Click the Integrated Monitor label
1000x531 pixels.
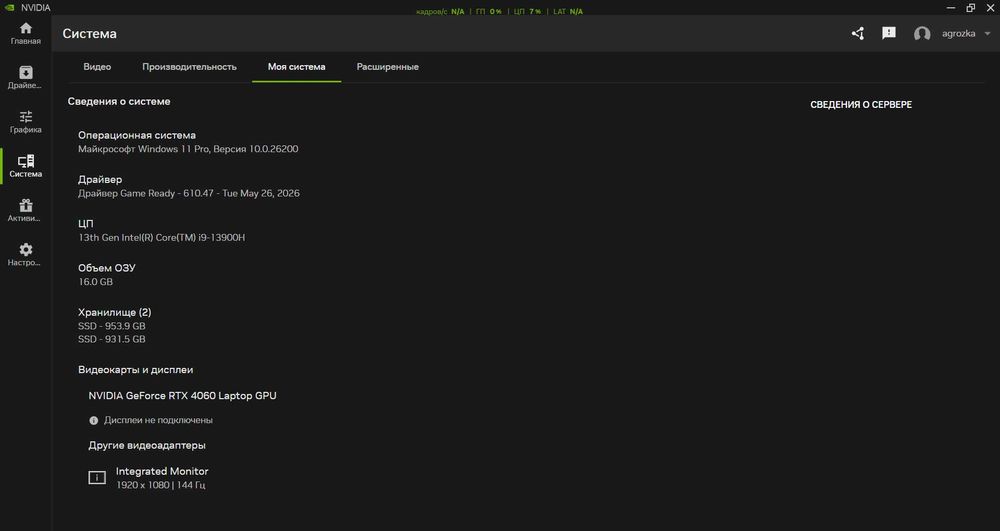click(x=162, y=471)
